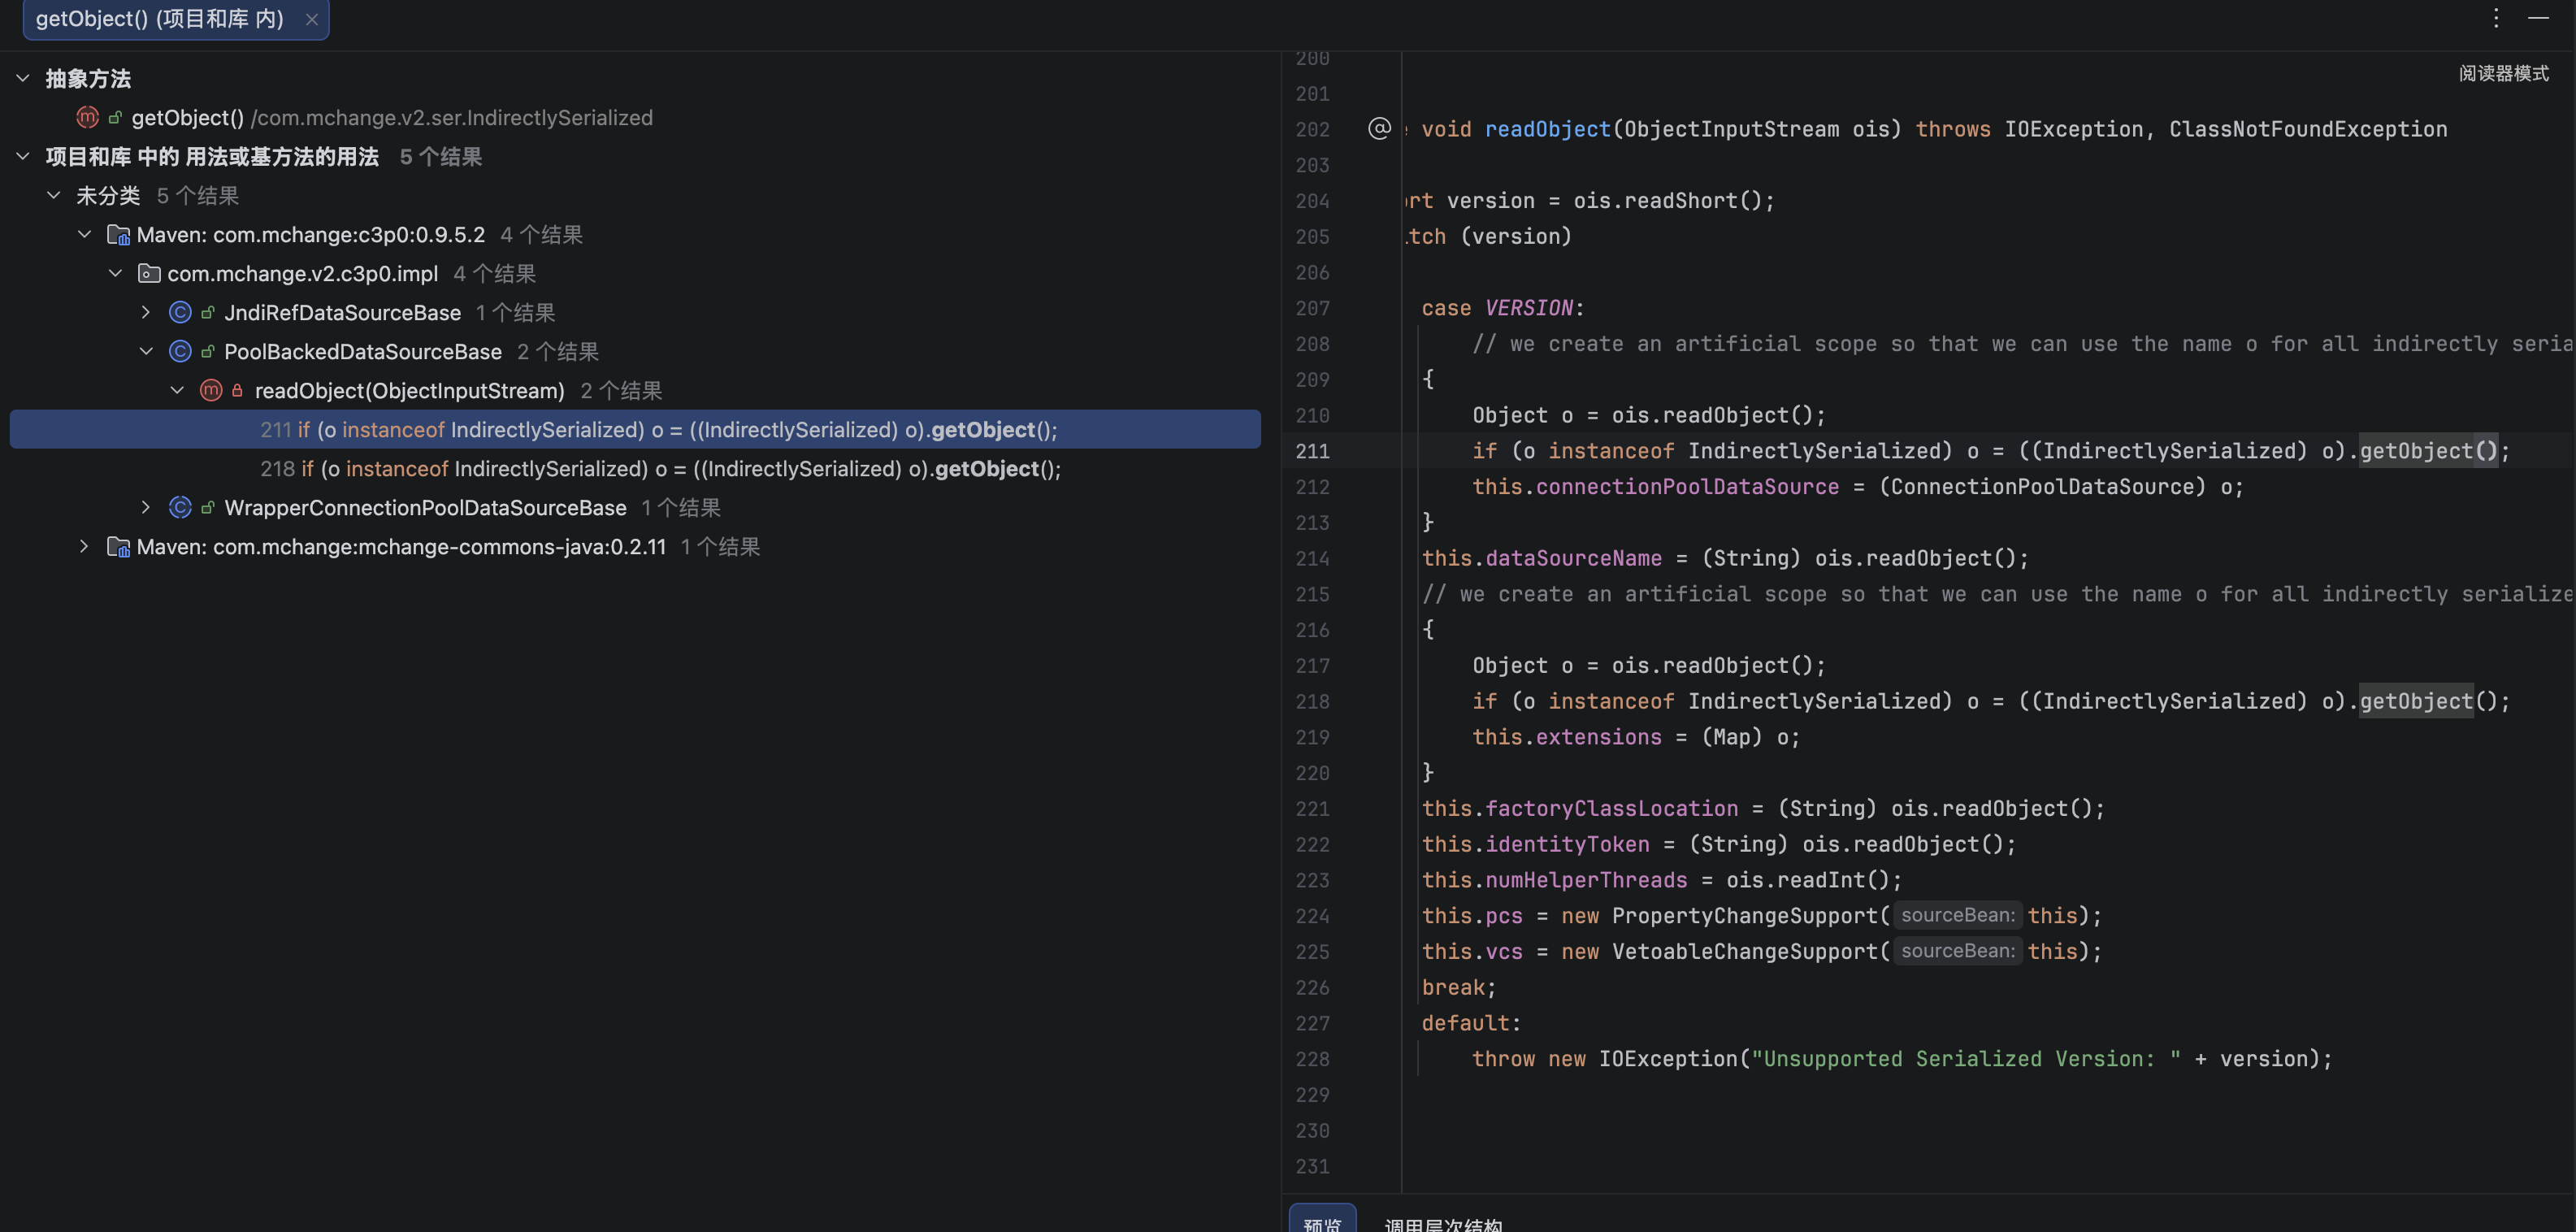This screenshot has height=1232, width=2576.
Task: Toggle 阅读器模式 reader mode
Action: [x=2503, y=73]
